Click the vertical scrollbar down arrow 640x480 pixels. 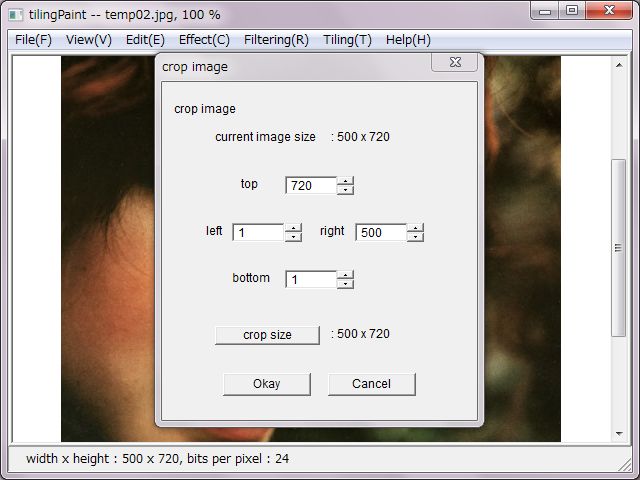pyautogui.click(x=619, y=434)
